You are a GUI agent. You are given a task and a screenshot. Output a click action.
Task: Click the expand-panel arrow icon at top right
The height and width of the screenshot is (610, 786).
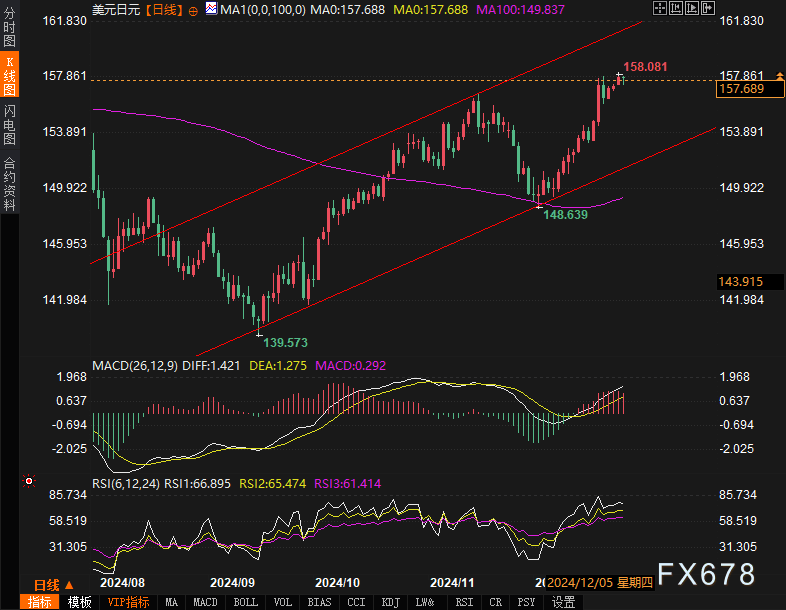(x=708, y=8)
